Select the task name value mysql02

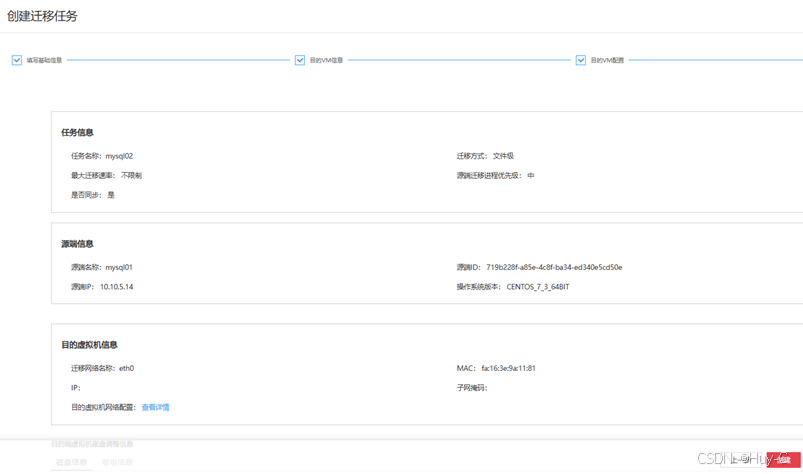pos(119,156)
